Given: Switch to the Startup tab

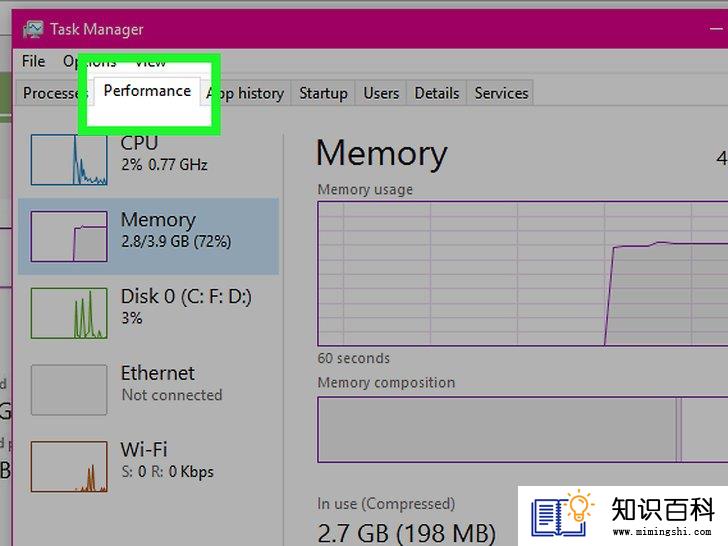Looking at the screenshot, I should pyautogui.click(x=323, y=93).
